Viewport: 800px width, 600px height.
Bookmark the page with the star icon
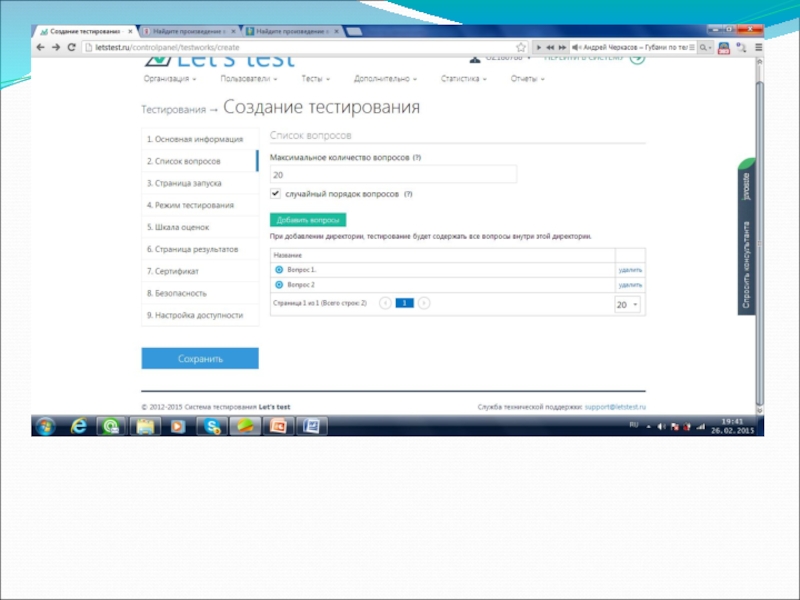521,47
